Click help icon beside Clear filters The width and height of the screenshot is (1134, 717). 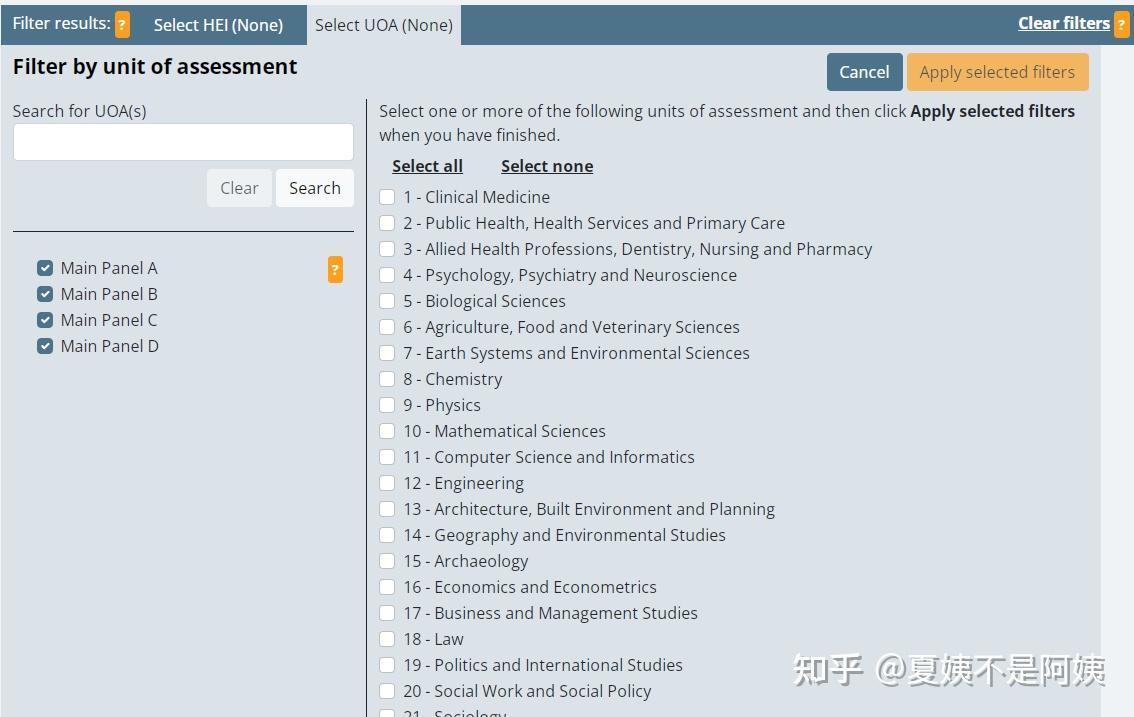[1122, 25]
